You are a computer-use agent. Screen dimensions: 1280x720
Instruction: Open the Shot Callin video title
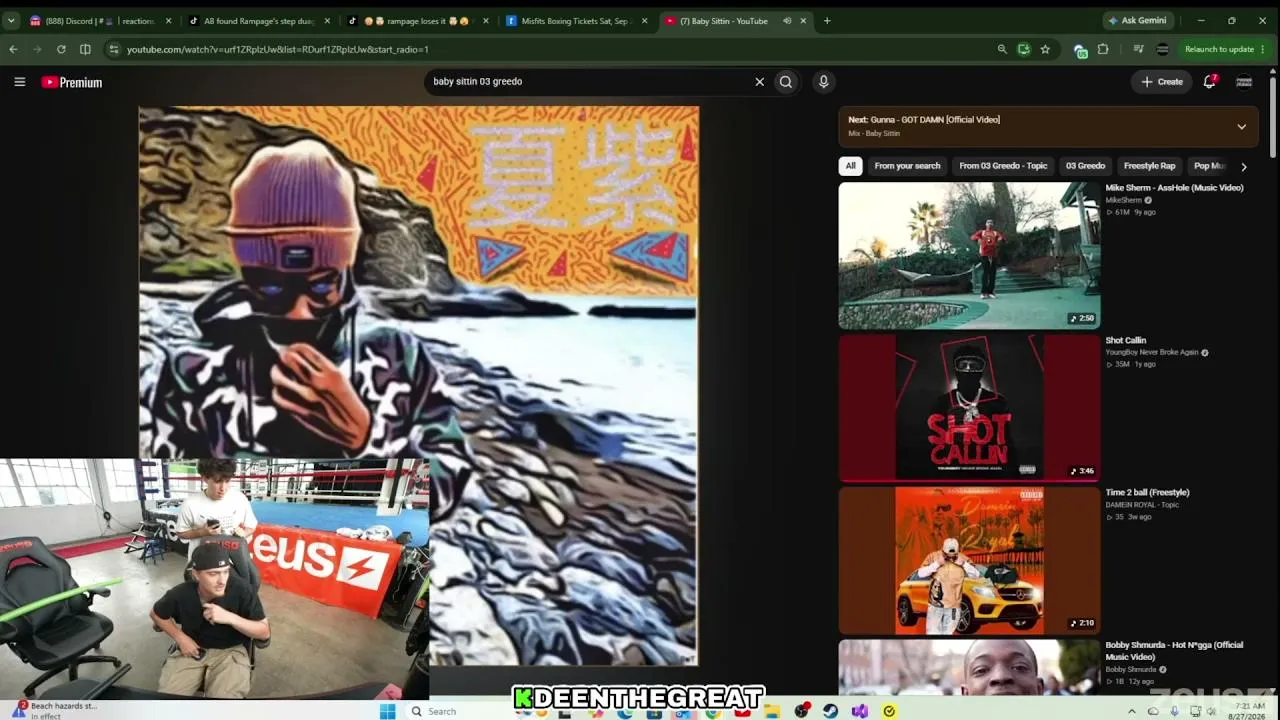click(x=1126, y=340)
